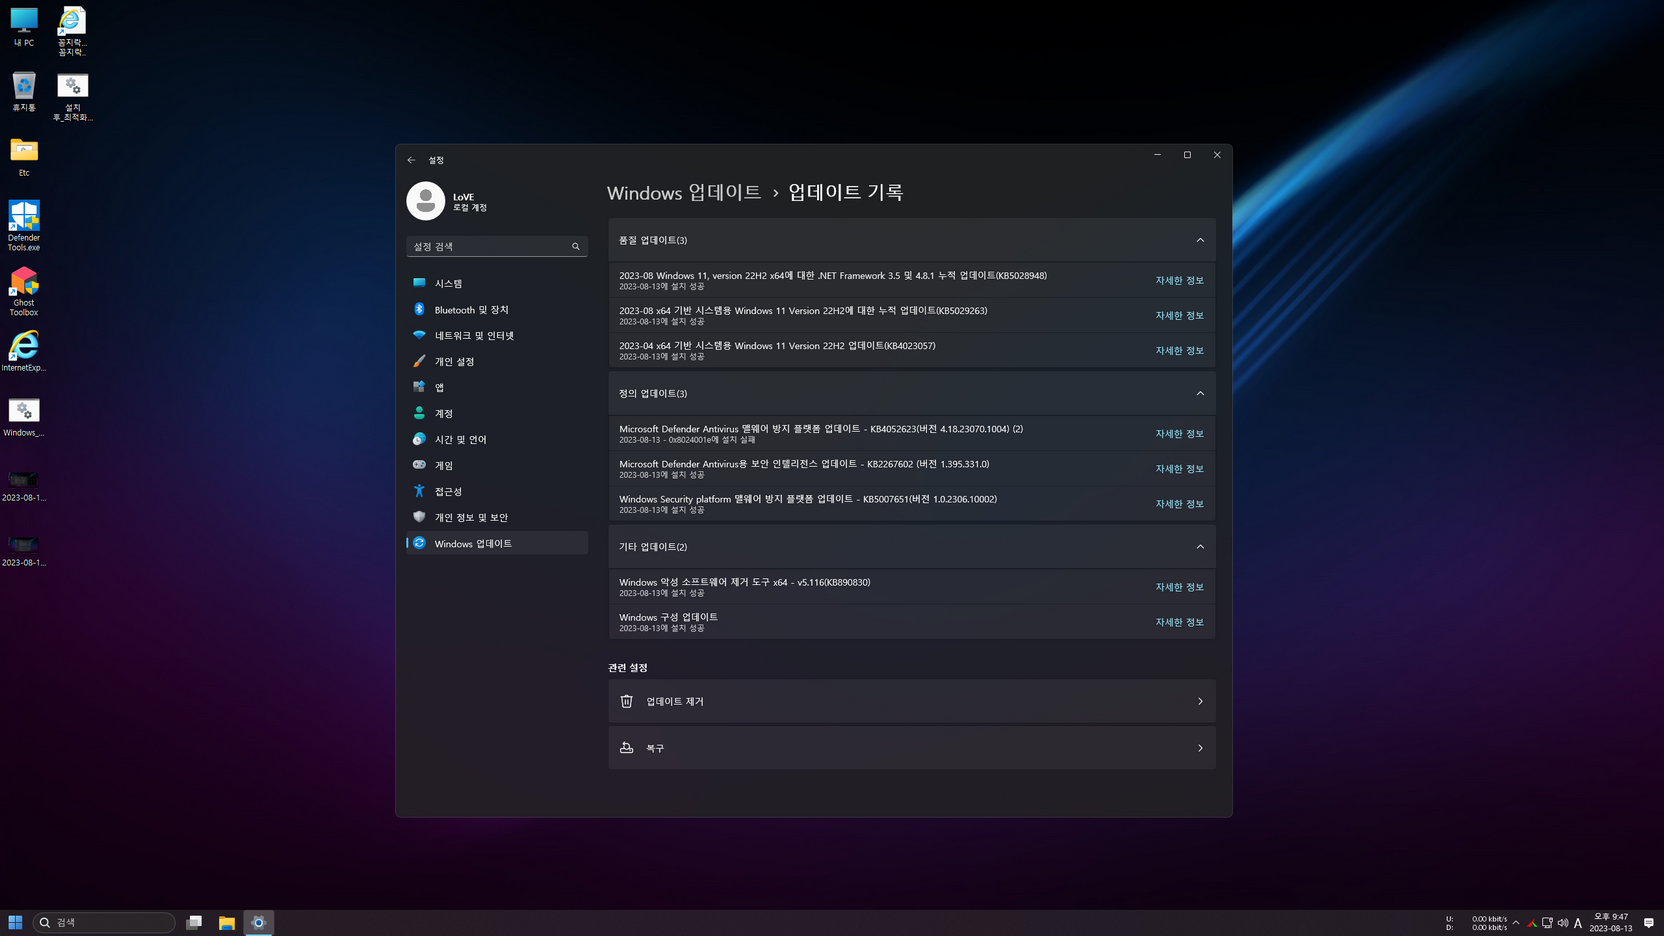Open Bluetooth 및 장치 in the sidebar
The image size is (1664, 936).
497,309
